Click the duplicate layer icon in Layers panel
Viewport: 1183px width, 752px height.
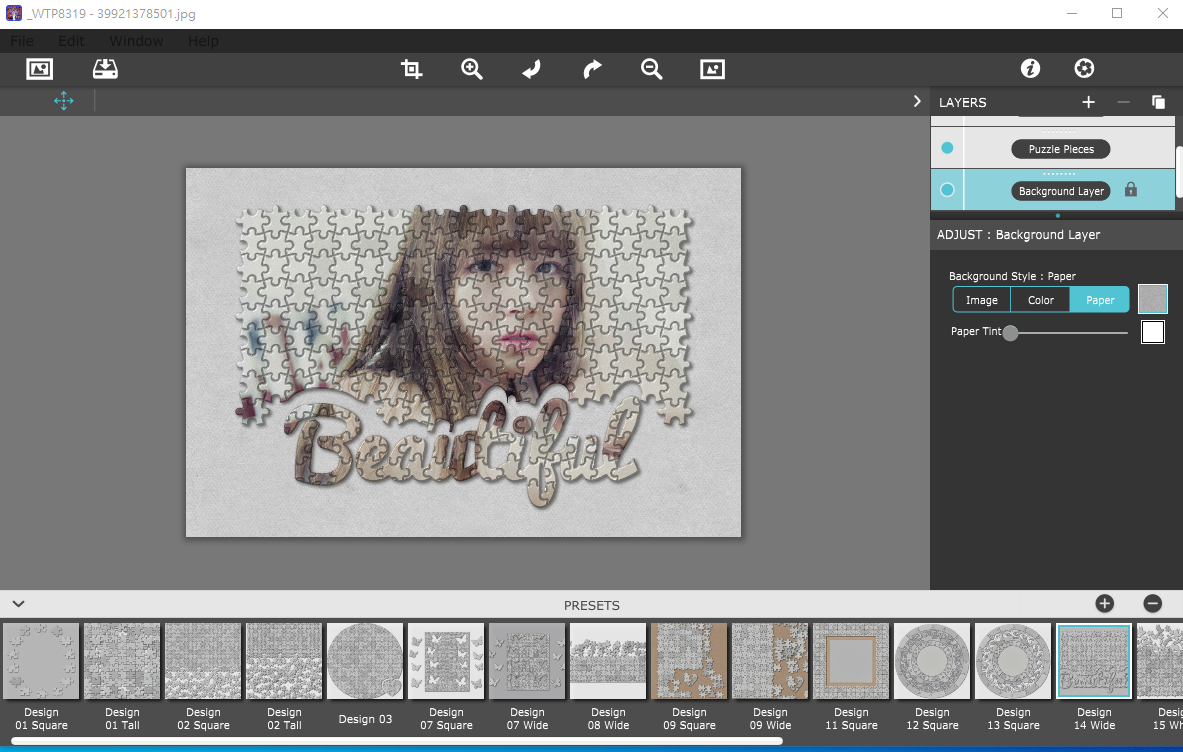click(1158, 102)
